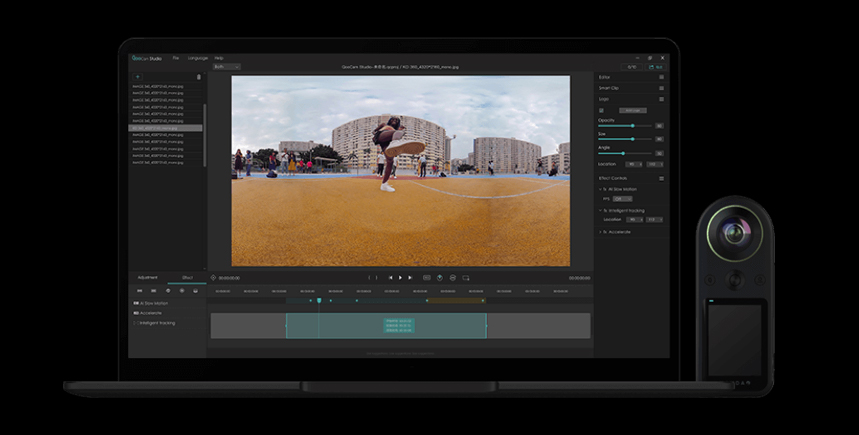Play the video preview
859x435 pixels.
point(400,278)
